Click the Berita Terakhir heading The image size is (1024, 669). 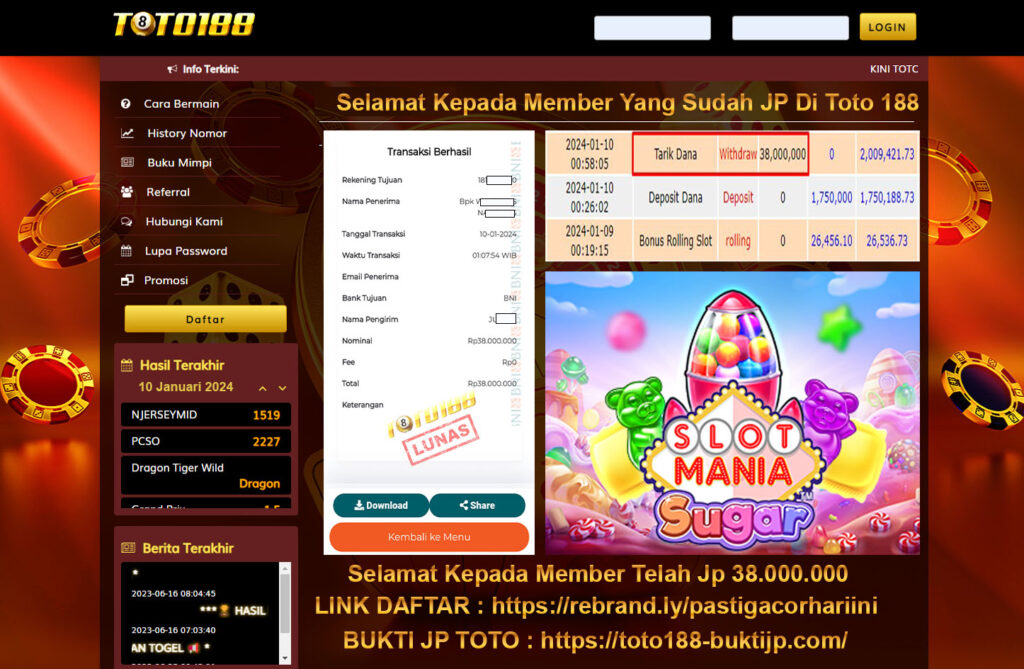[x=187, y=548]
